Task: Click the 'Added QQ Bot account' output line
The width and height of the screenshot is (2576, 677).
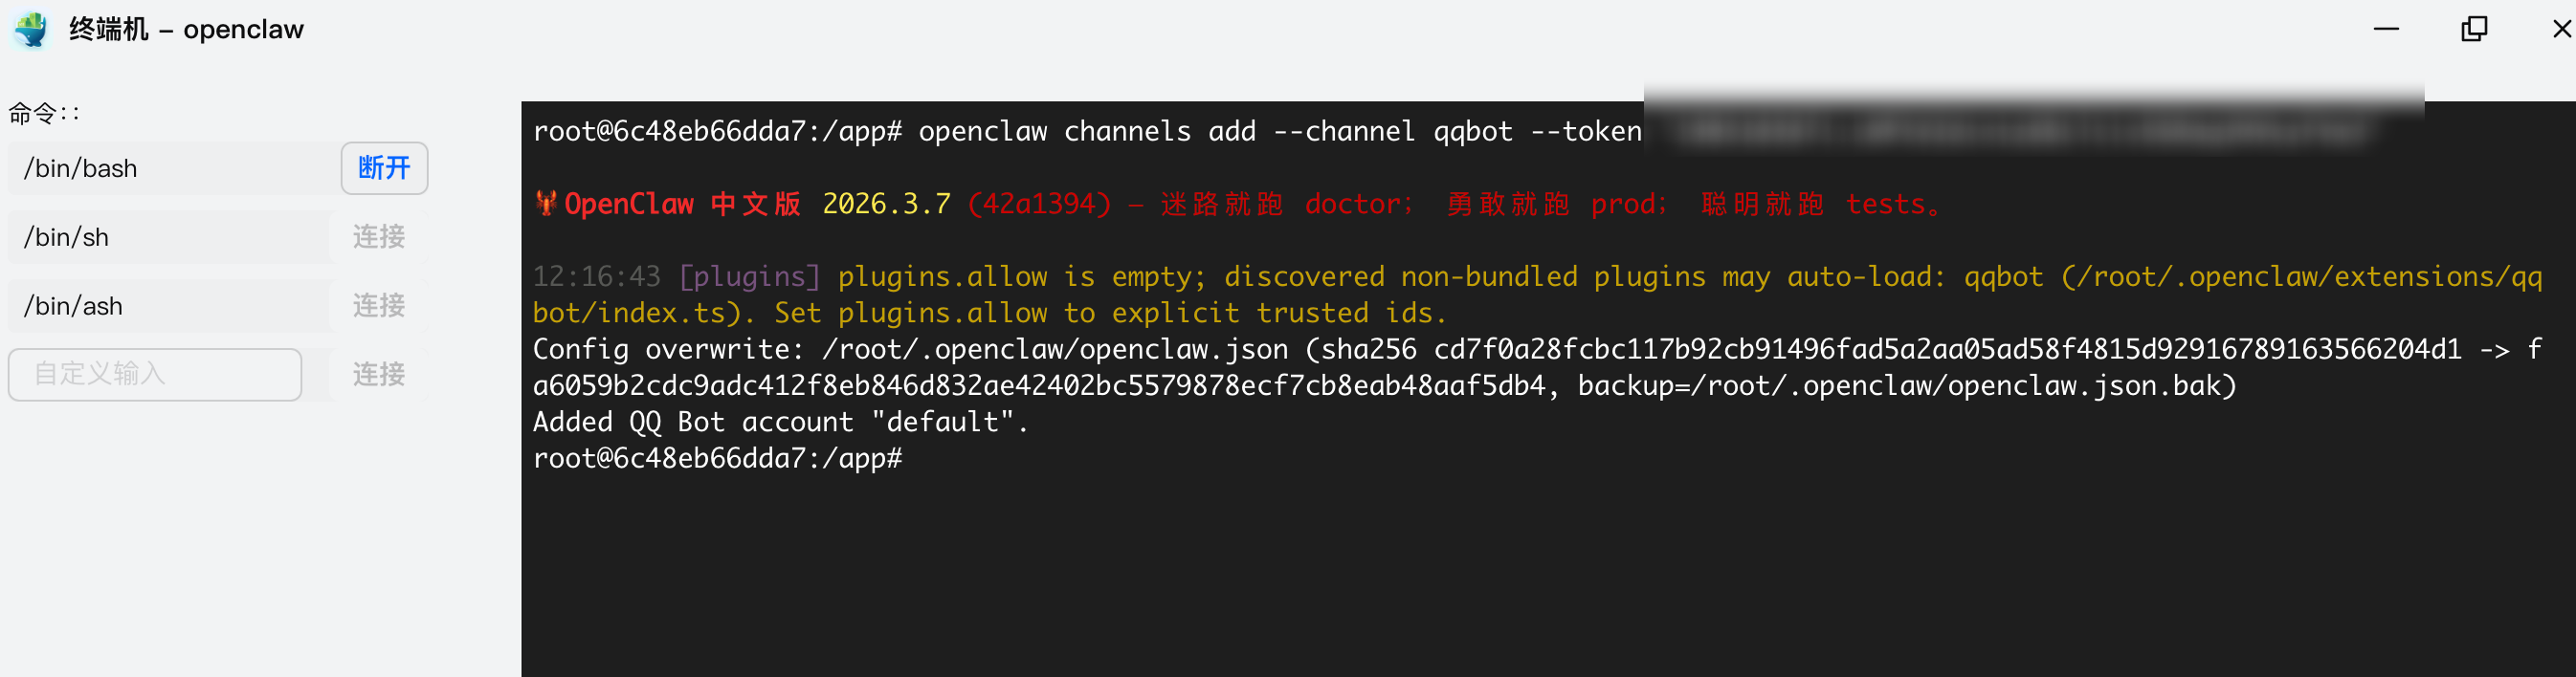Action: (780, 422)
